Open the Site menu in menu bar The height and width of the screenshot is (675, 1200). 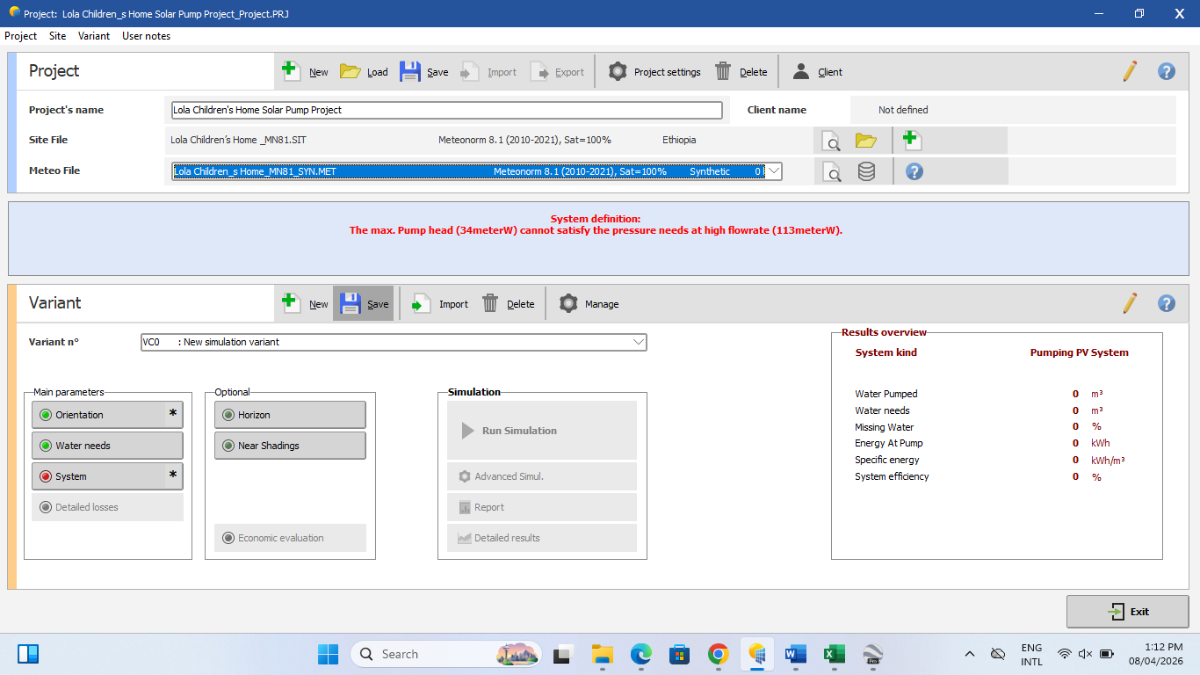pos(57,36)
